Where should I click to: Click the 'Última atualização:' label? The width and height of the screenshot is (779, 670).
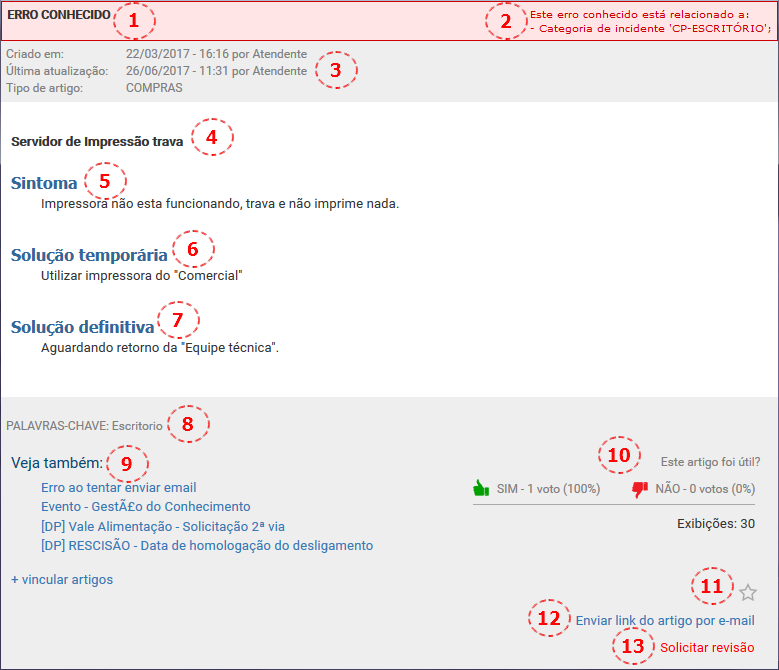pyautogui.click(x=57, y=71)
